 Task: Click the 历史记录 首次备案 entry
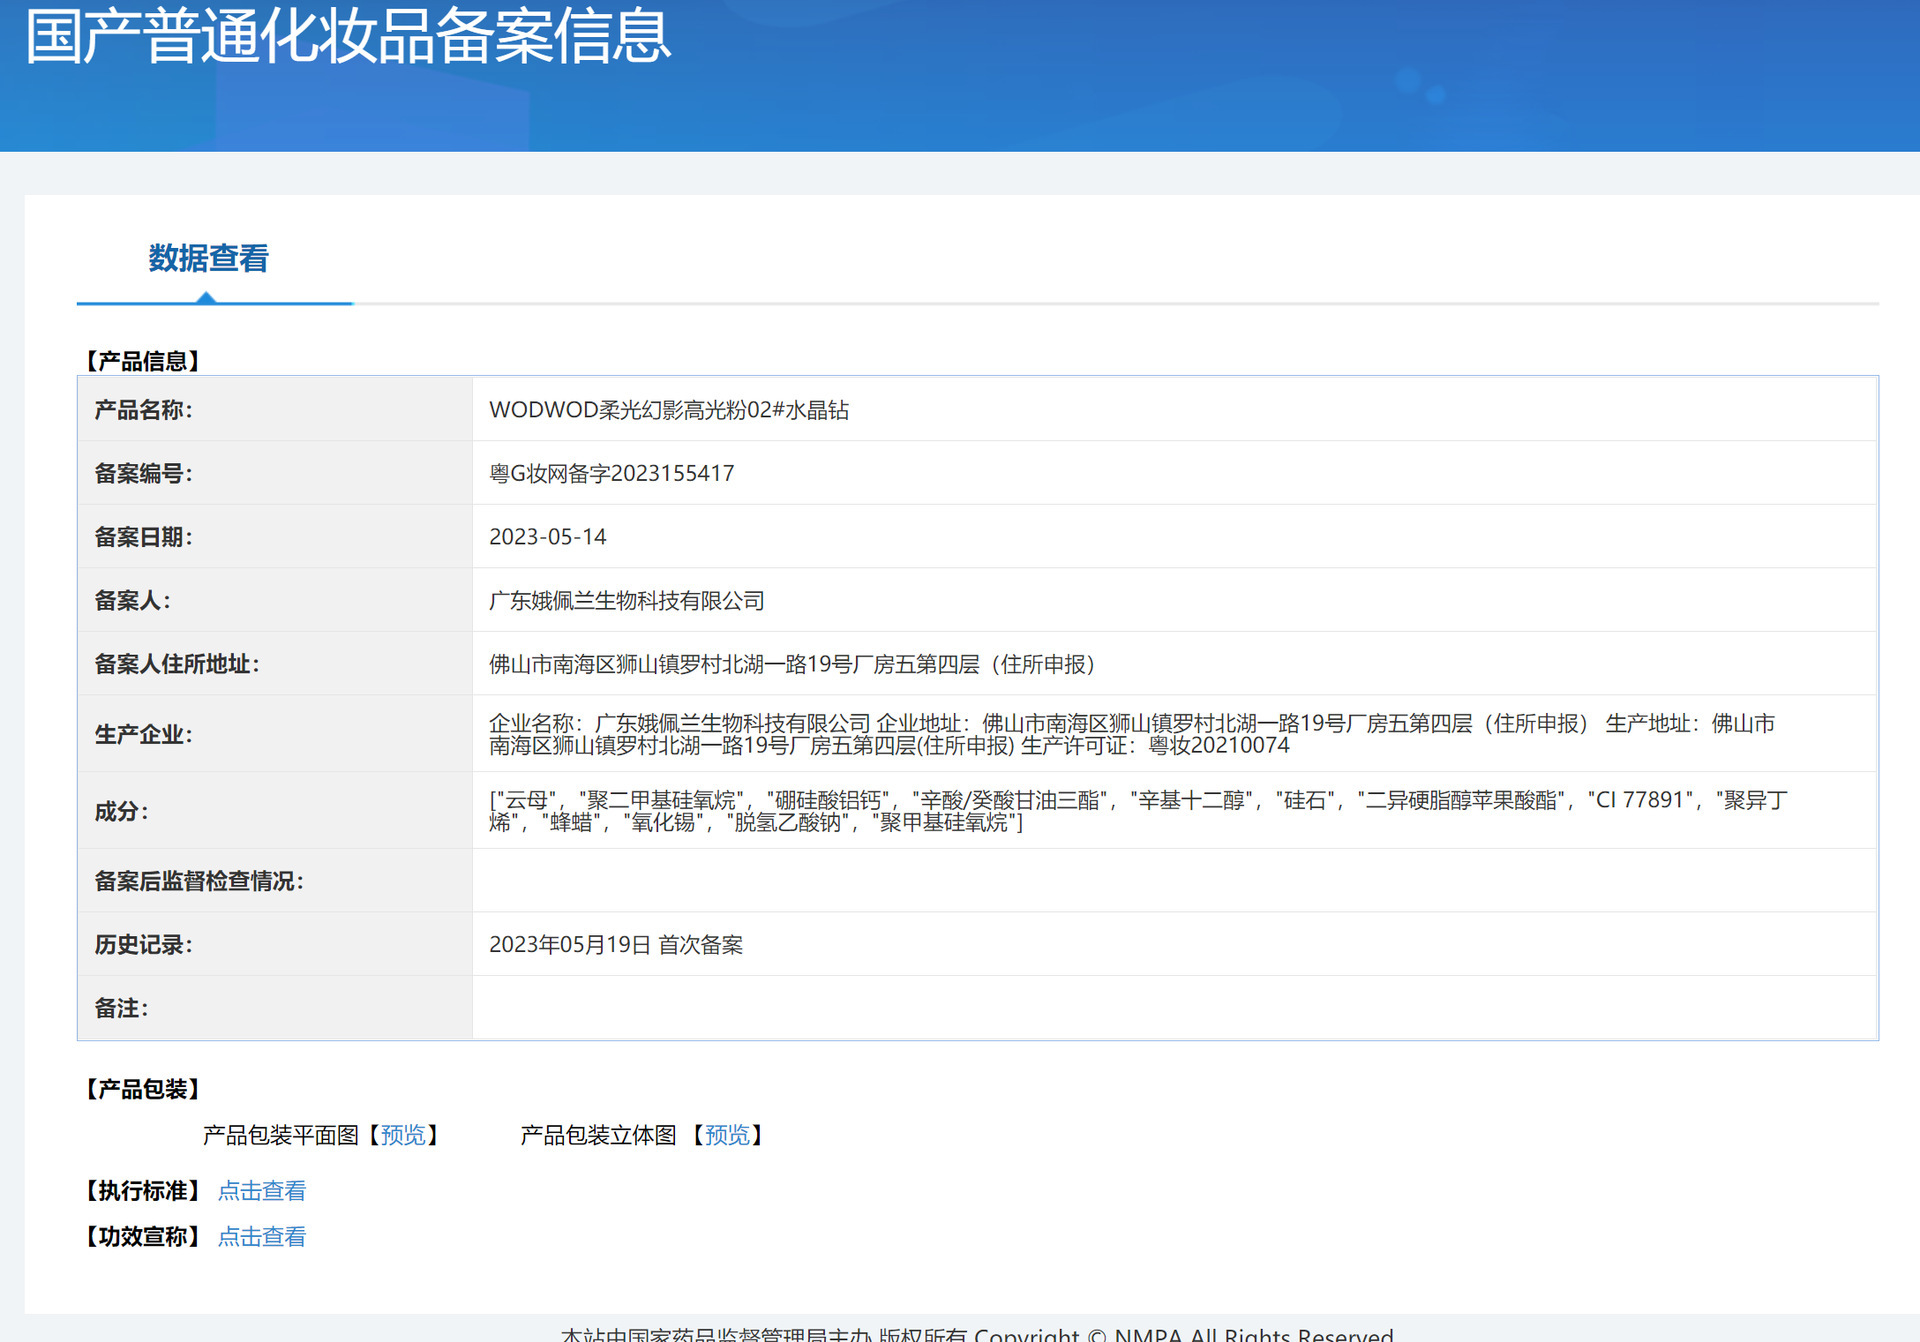615,945
